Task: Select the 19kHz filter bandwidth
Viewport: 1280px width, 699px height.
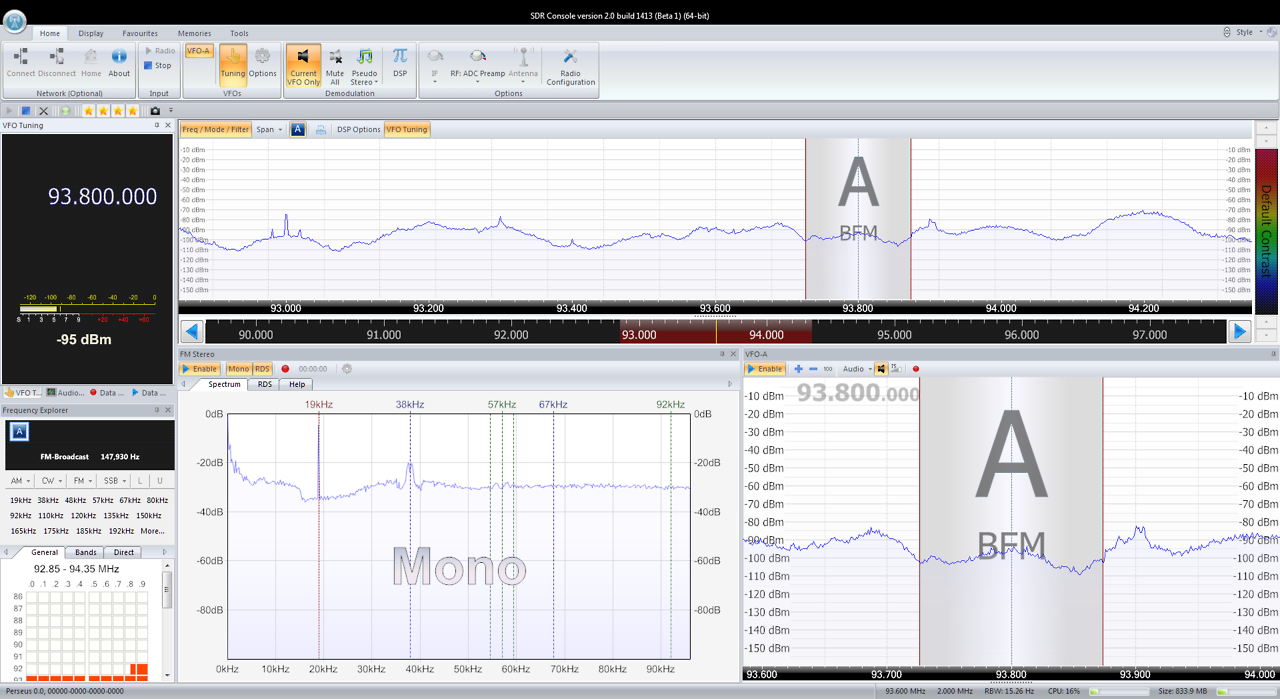Action: [x=20, y=500]
